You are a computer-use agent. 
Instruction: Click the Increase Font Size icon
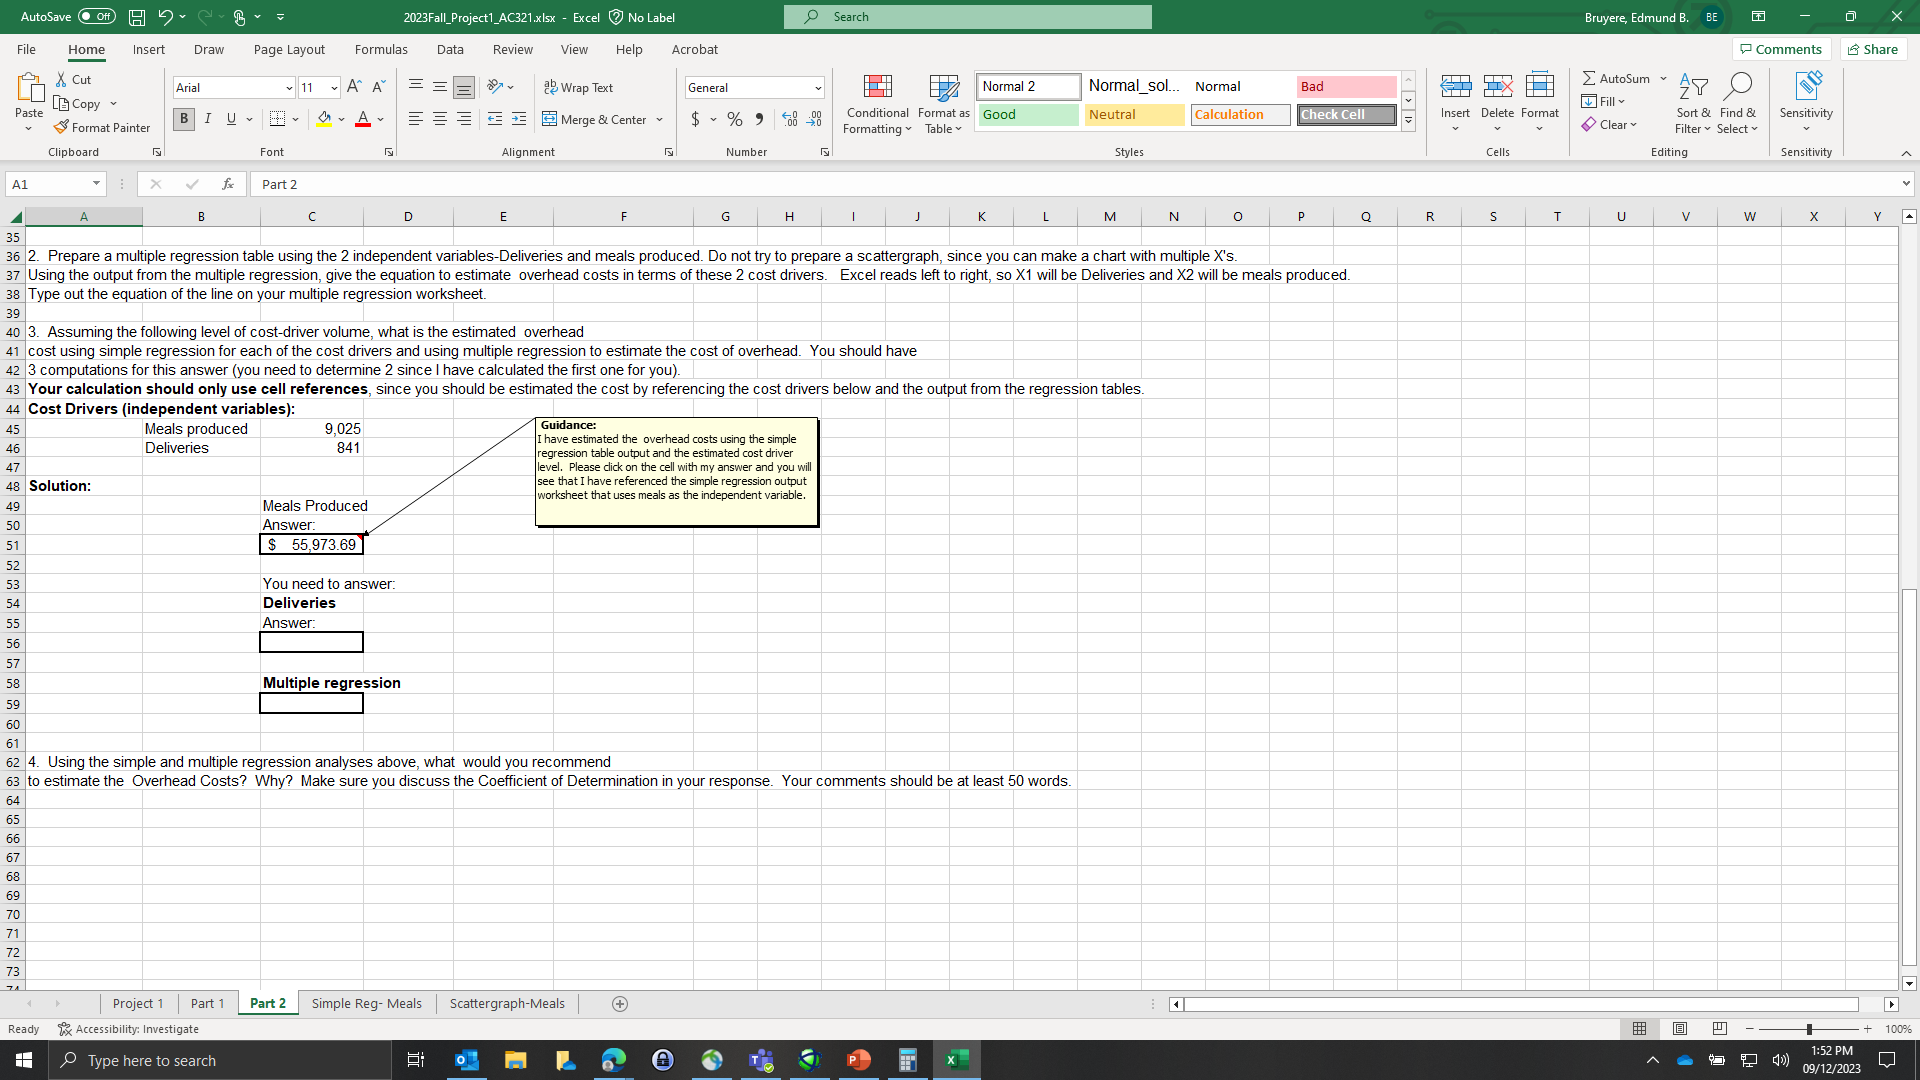pyautogui.click(x=354, y=87)
